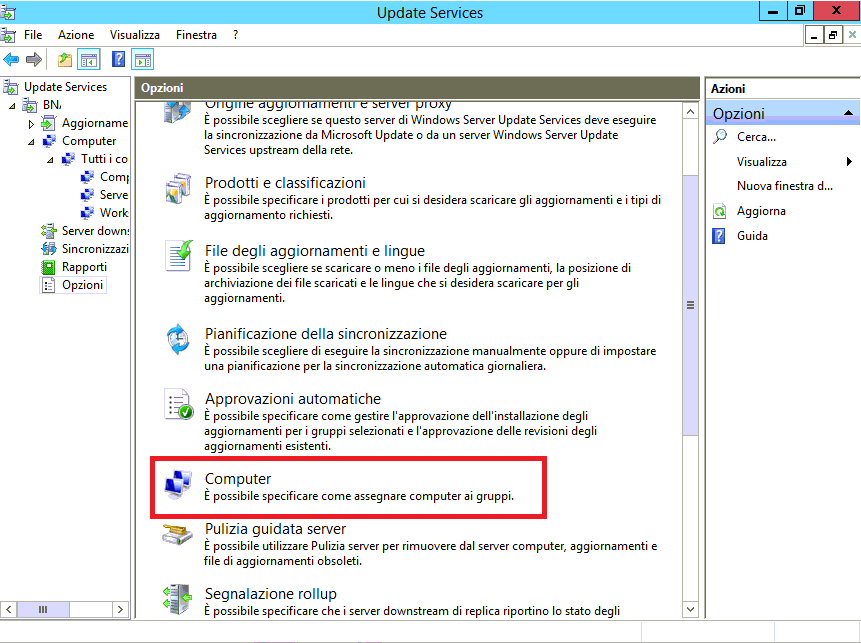861x643 pixels.
Task: Click the inner MDI restore button
Action: [833, 36]
